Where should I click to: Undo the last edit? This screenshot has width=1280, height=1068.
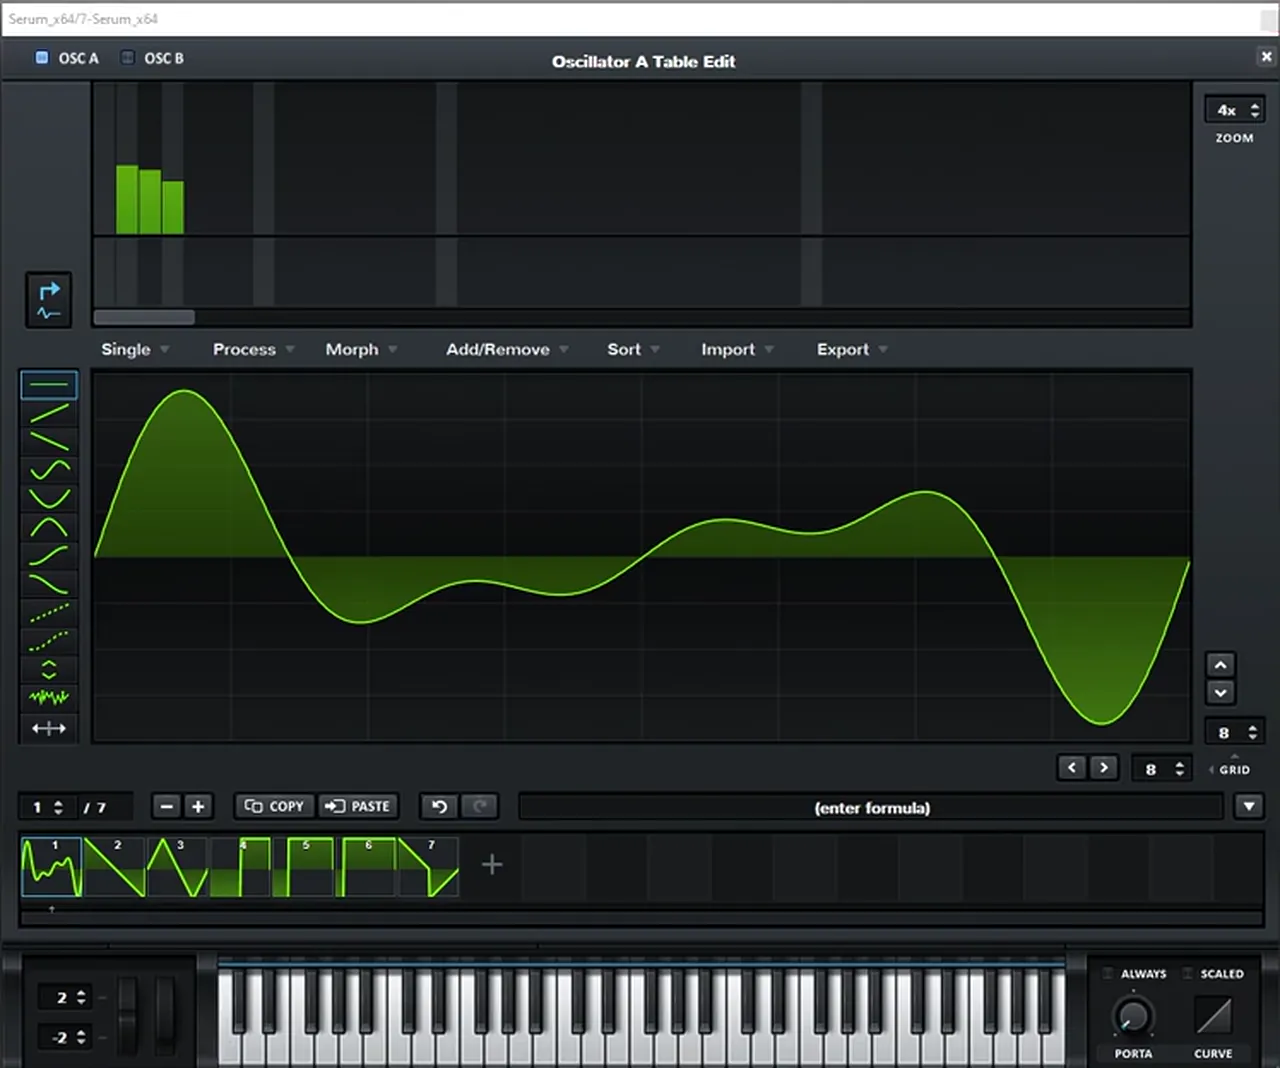(x=439, y=806)
